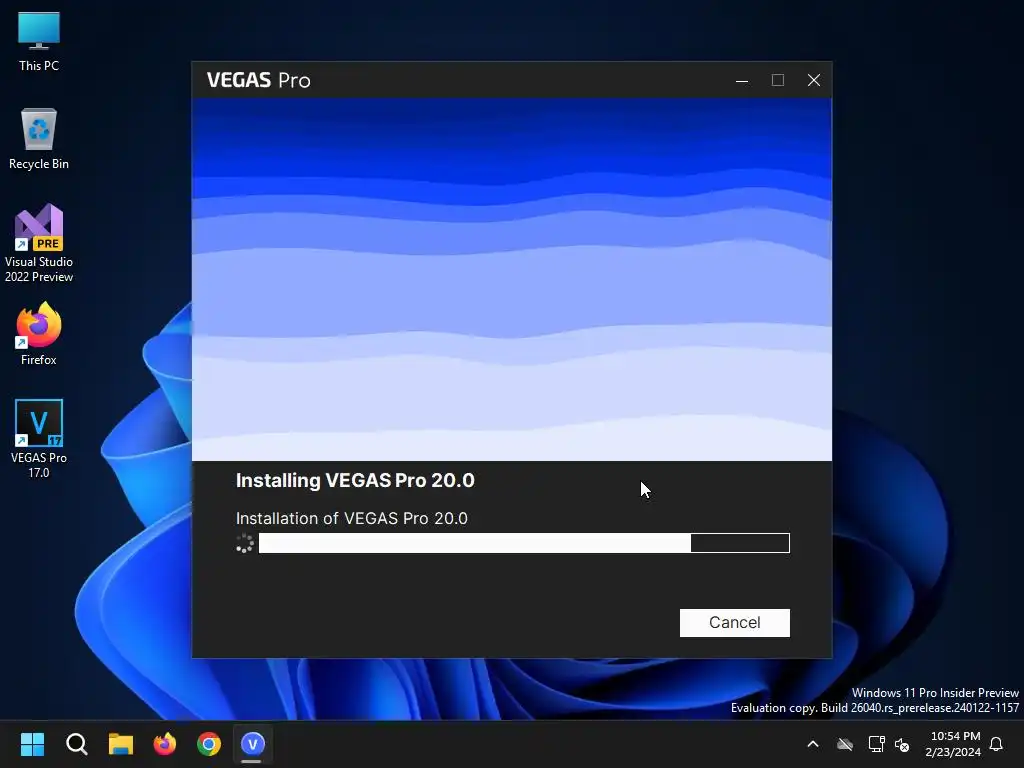Click 'Installing VEGAS Pro 20.0' heading
1024x768 pixels.
[x=355, y=480]
